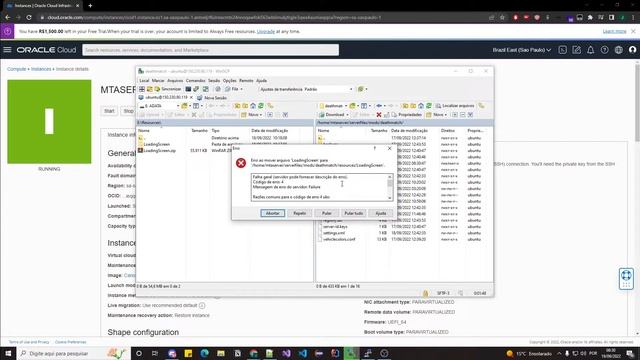Screen dimensions: 640x360
Task: Click the Sincronizar toolbar button
Action: (x=167, y=89)
